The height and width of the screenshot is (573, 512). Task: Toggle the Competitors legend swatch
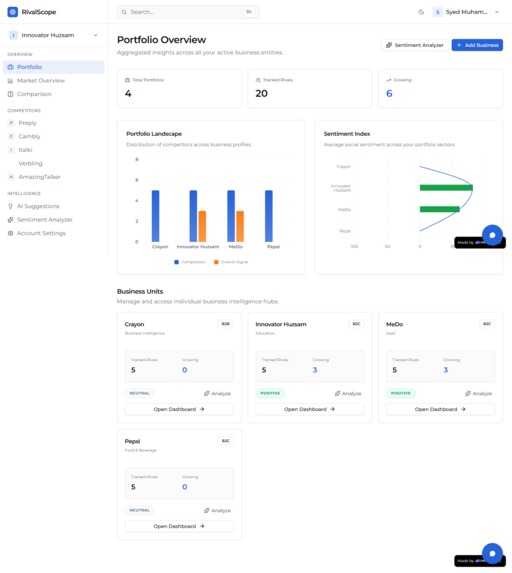(x=177, y=262)
